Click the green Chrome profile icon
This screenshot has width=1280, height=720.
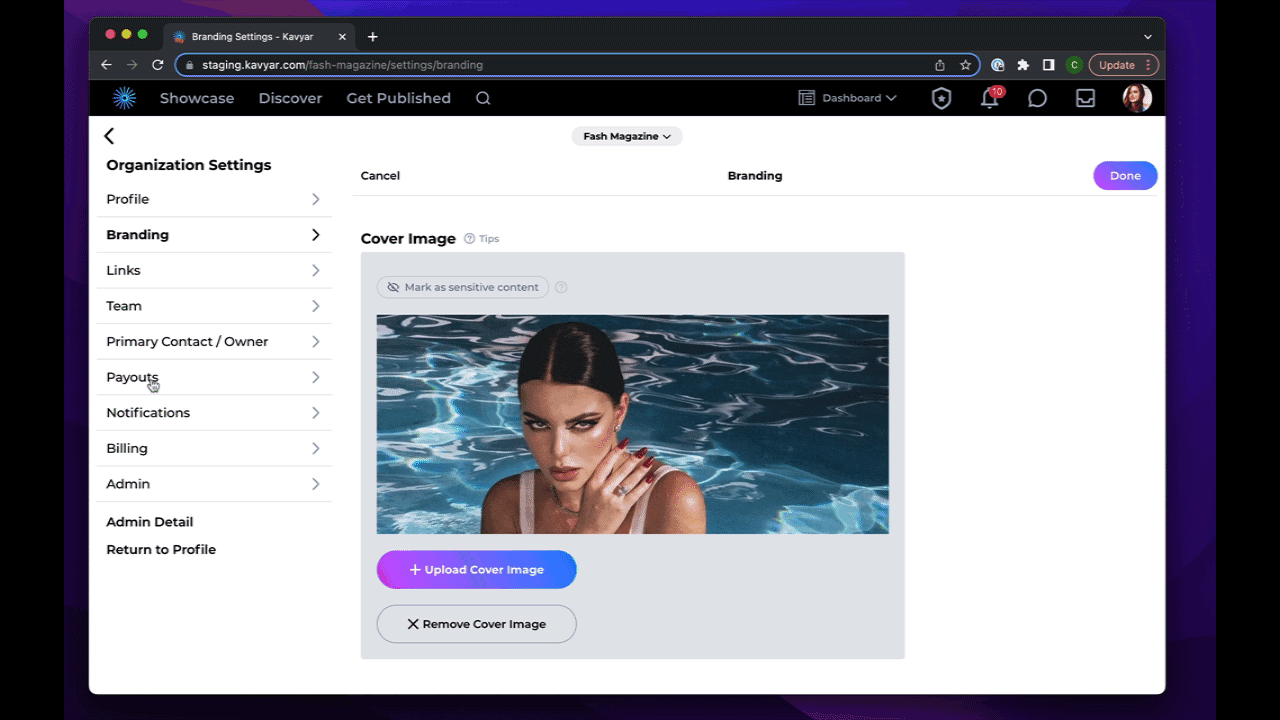click(1074, 65)
